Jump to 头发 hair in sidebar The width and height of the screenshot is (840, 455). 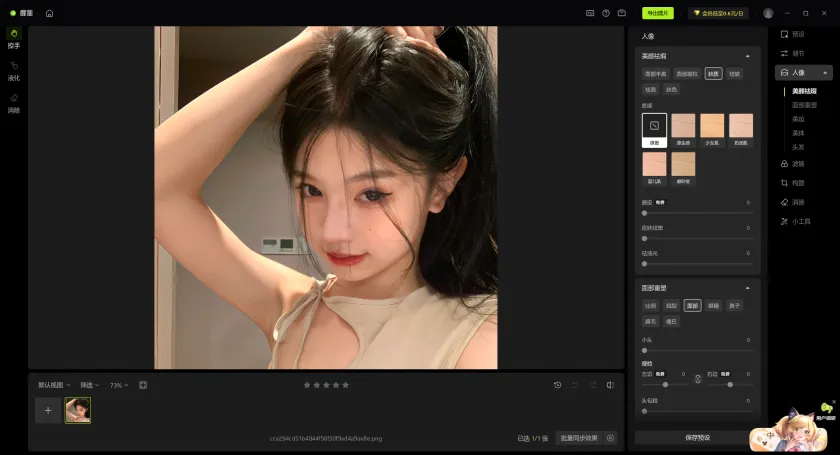coord(798,147)
